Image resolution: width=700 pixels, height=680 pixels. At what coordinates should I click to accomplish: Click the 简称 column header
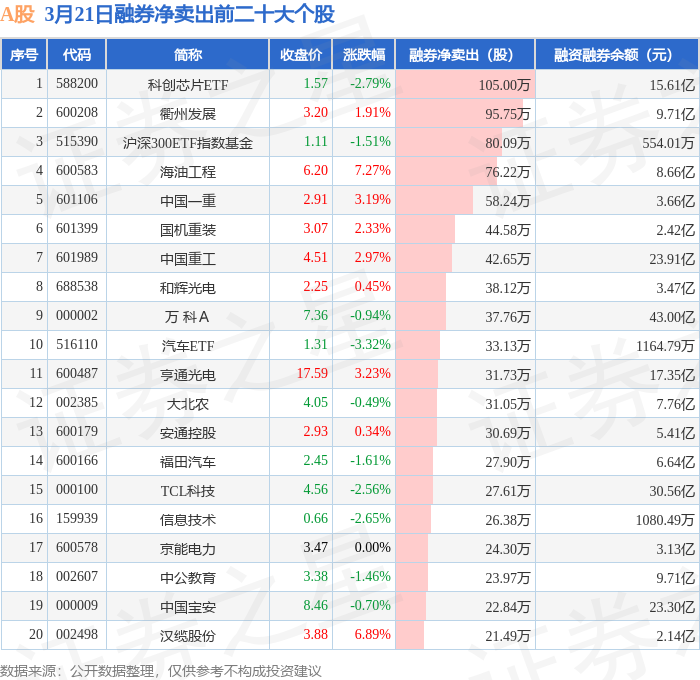(x=188, y=55)
